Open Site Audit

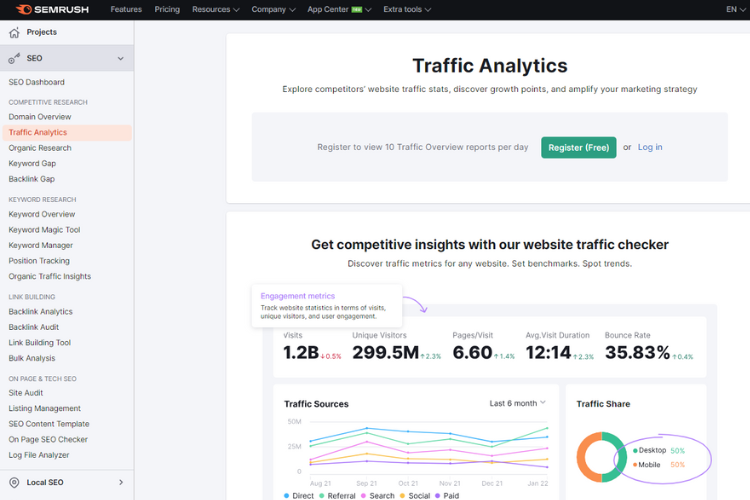tap(25, 393)
